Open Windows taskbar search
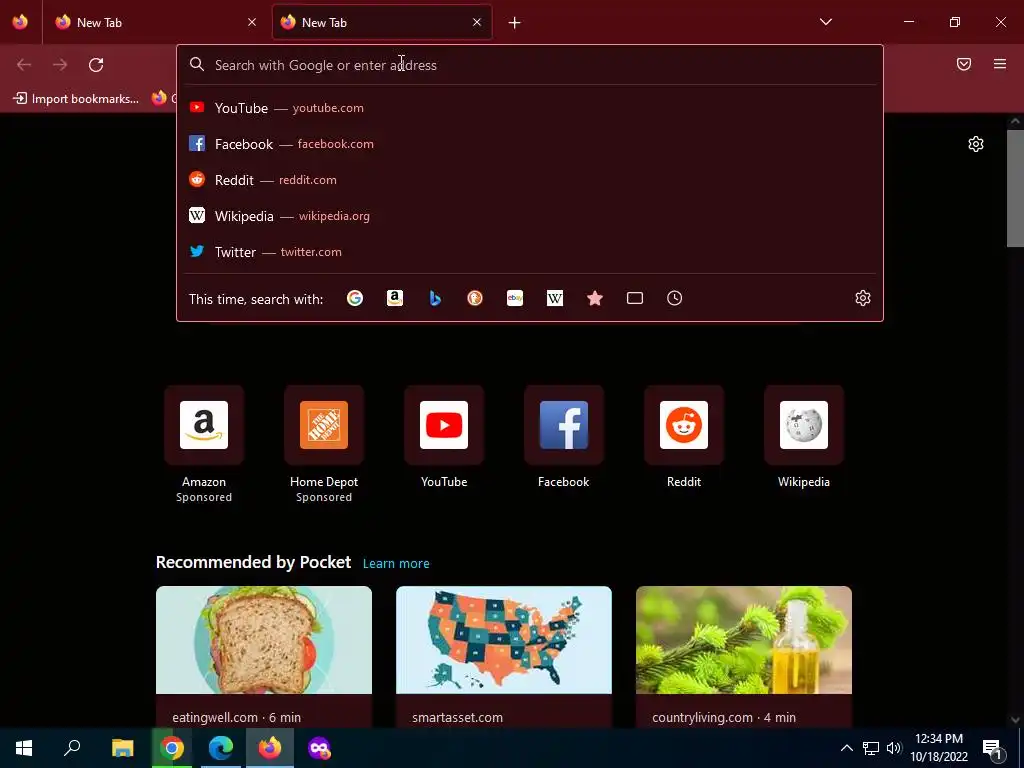1024x768 pixels. pos(72,748)
